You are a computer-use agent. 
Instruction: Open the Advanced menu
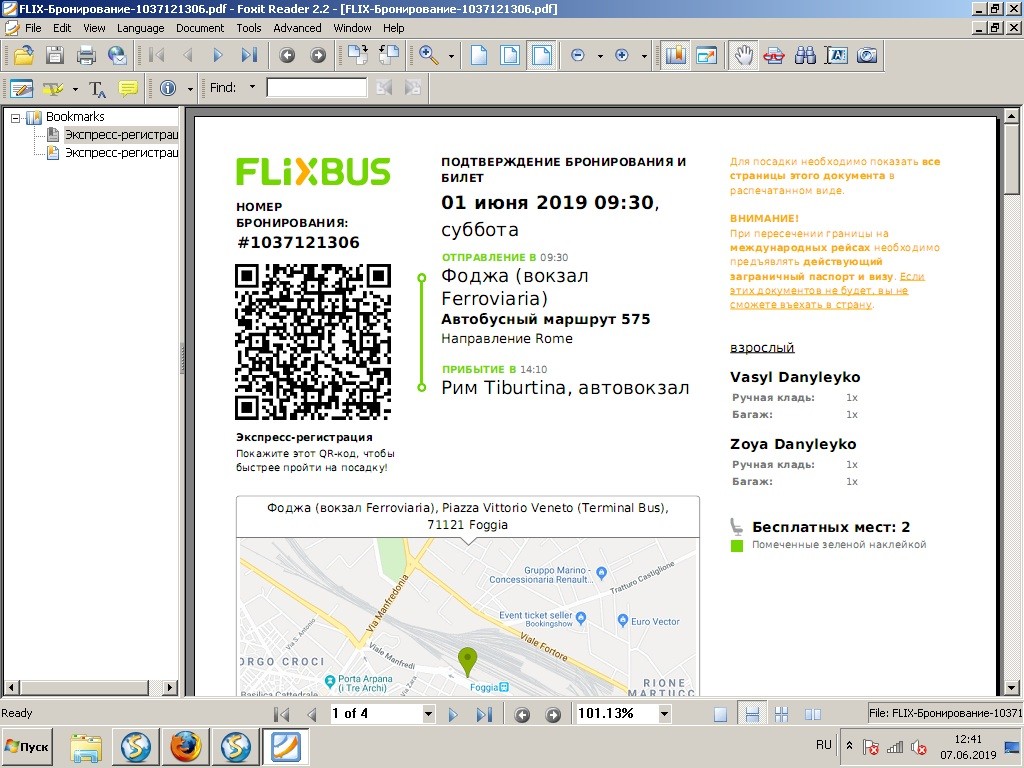(x=297, y=28)
